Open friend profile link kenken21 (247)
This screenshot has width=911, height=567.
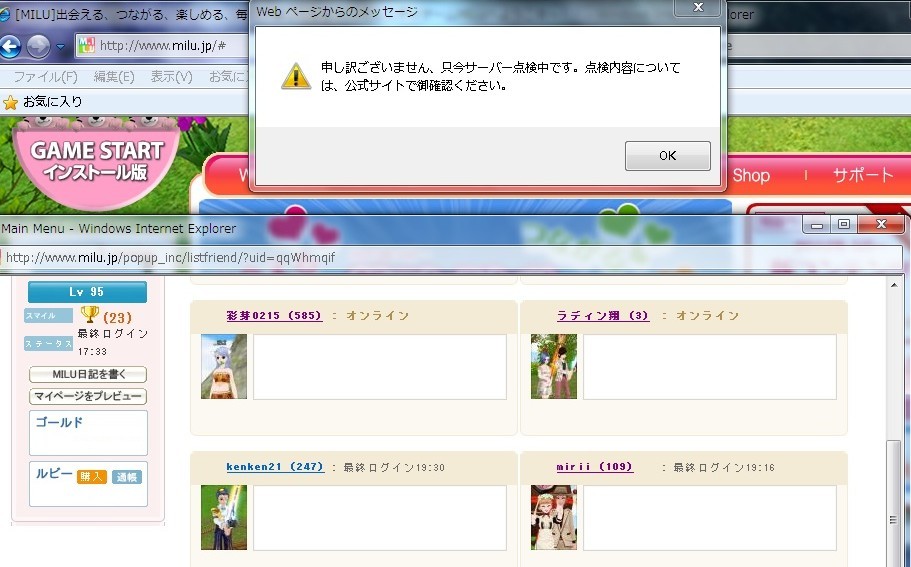pyautogui.click(x=274, y=467)
